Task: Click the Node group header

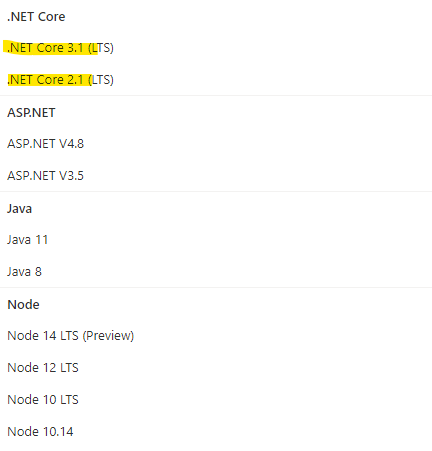Action: click(x=23, y=305)
